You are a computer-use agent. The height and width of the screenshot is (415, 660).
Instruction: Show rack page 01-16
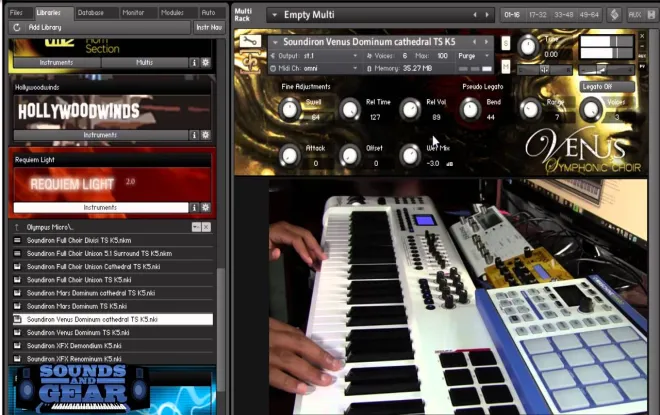point(512,15)
